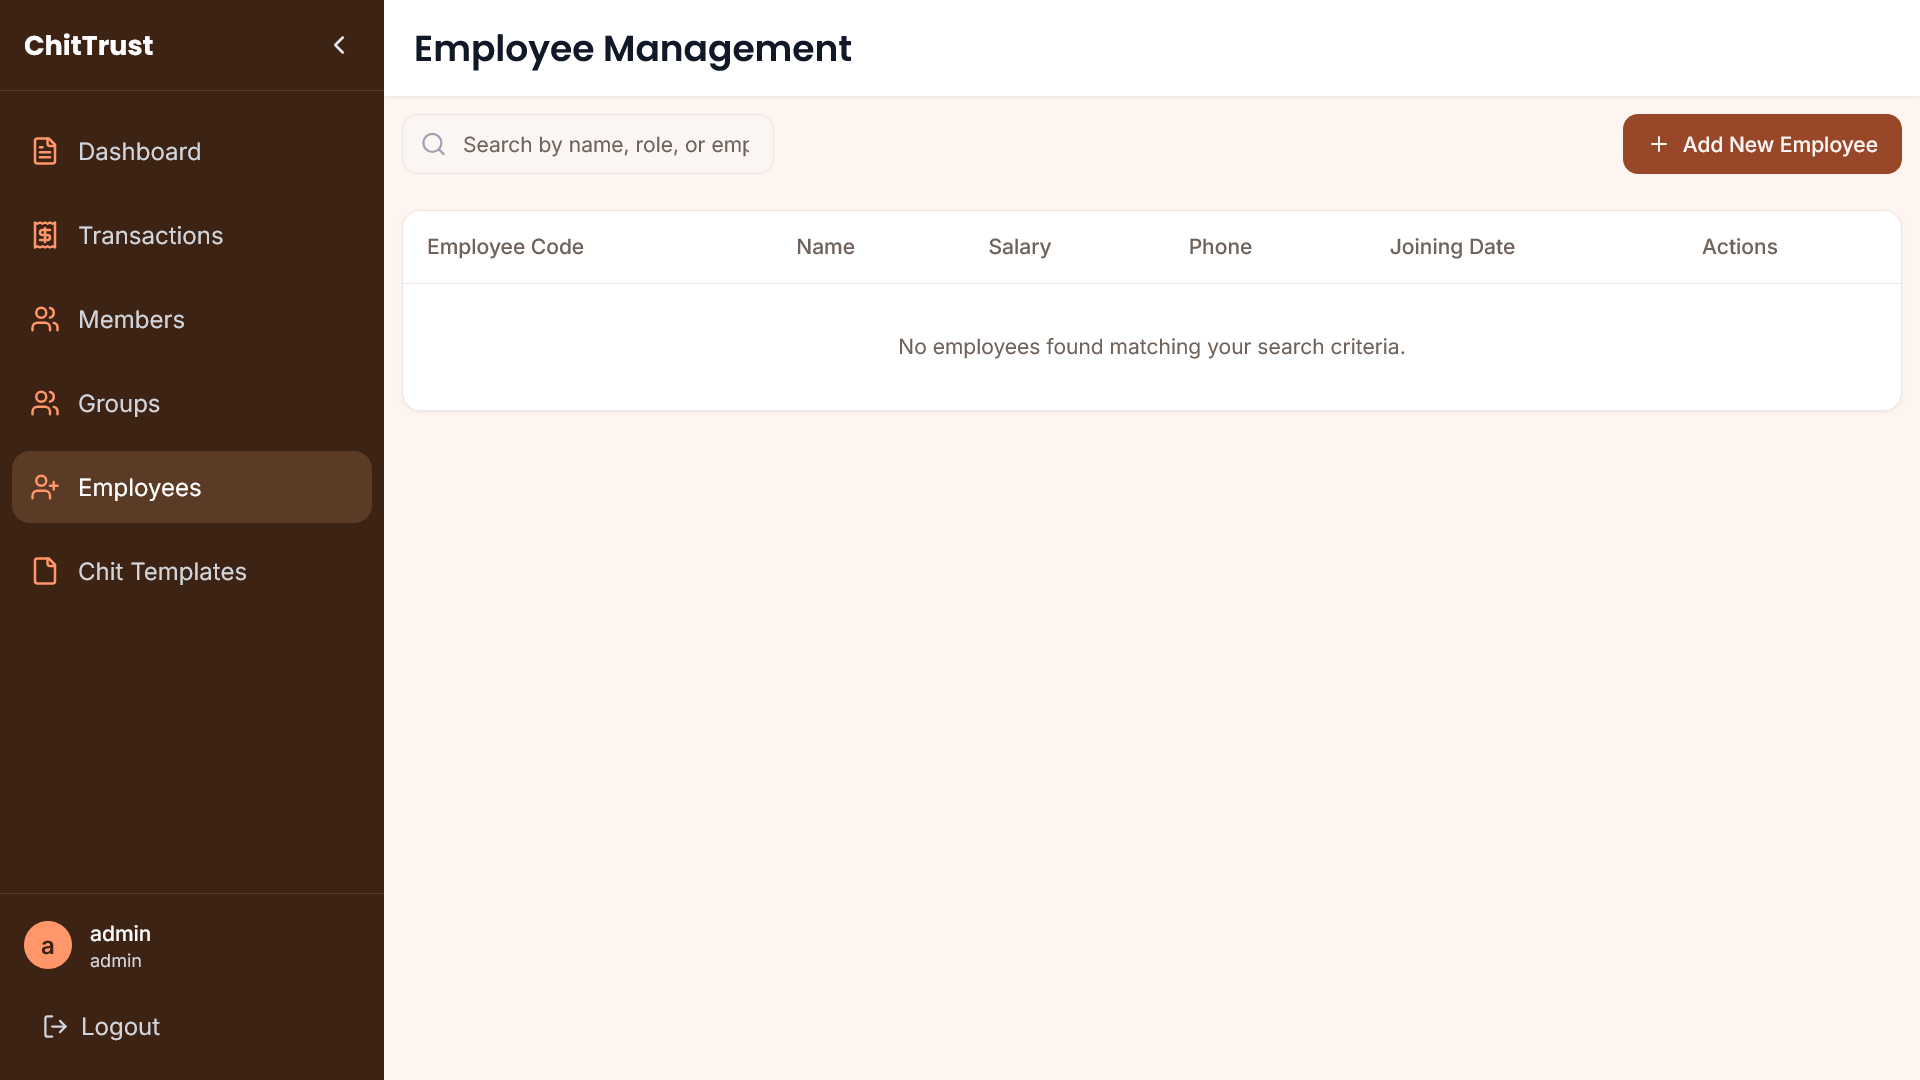1920x1080 pixels.
Task: Click the Phone column header
Action: pos(1220,247)
